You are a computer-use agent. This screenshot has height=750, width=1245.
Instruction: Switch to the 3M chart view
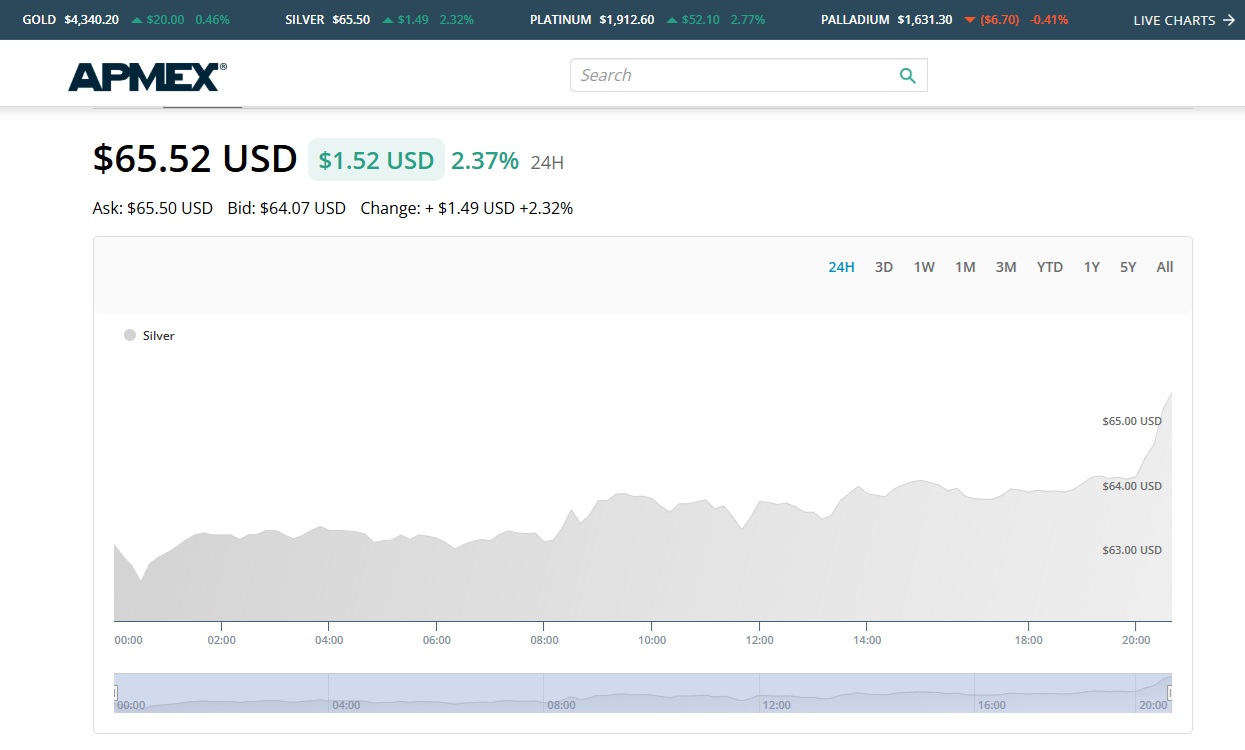(1006, 267)
